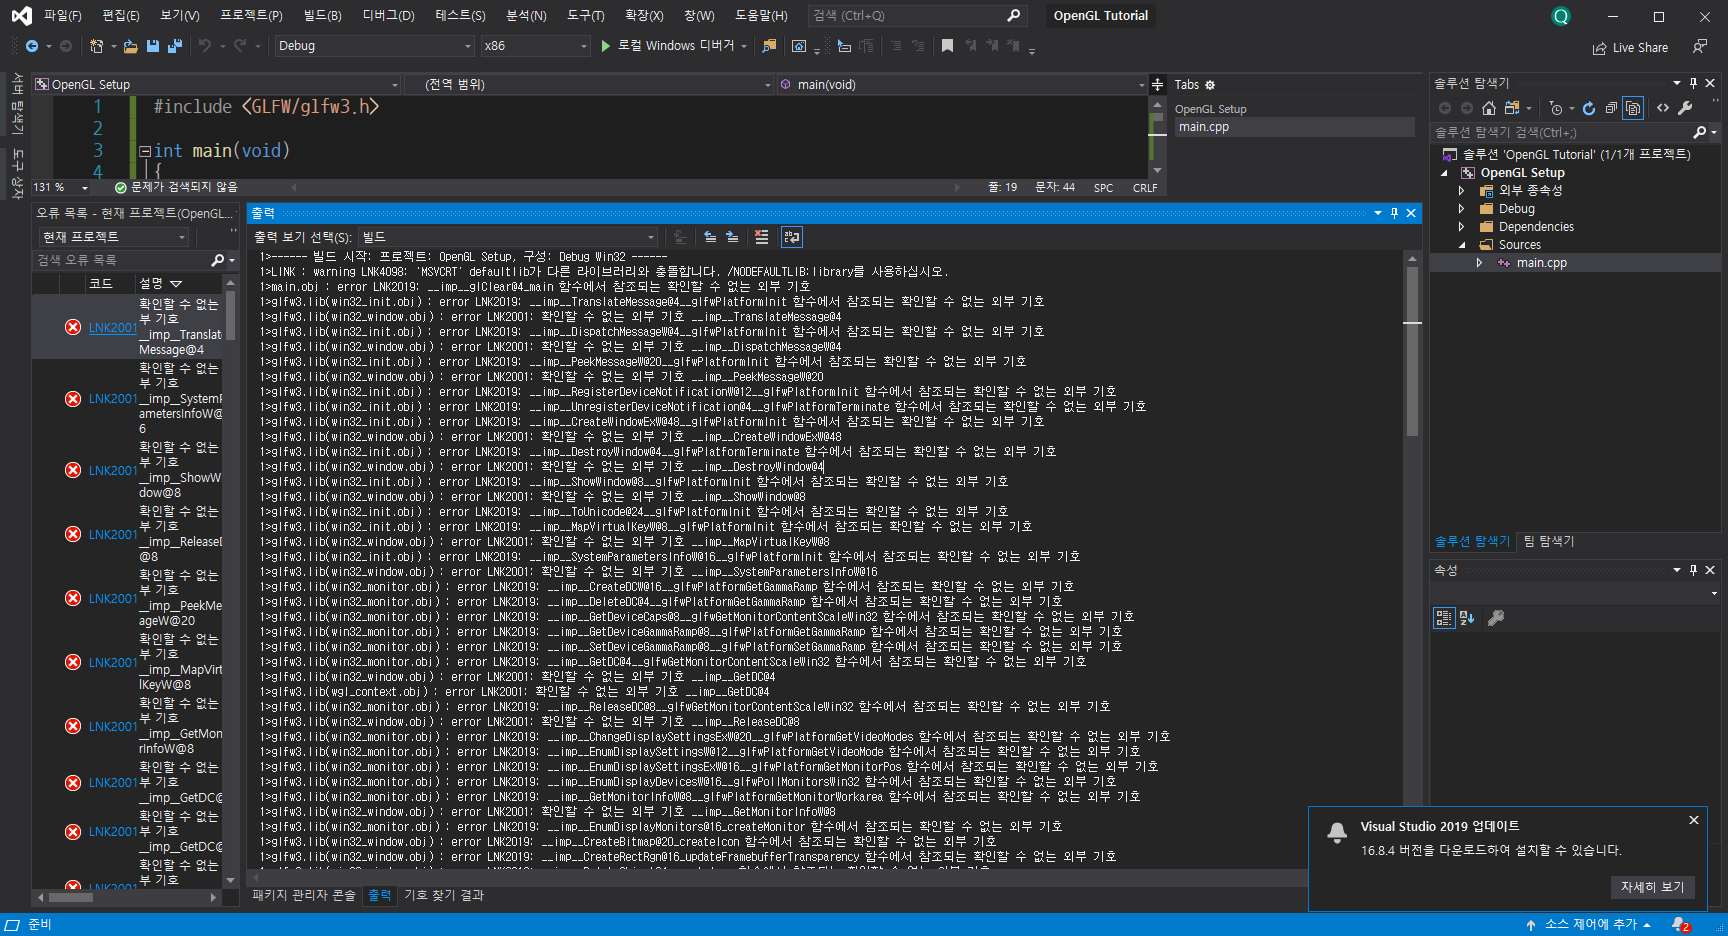Expand the Dependencies folder in Solution Explorer
This screenshot has height=936, width=1728.
click(x=1461, y=227)
